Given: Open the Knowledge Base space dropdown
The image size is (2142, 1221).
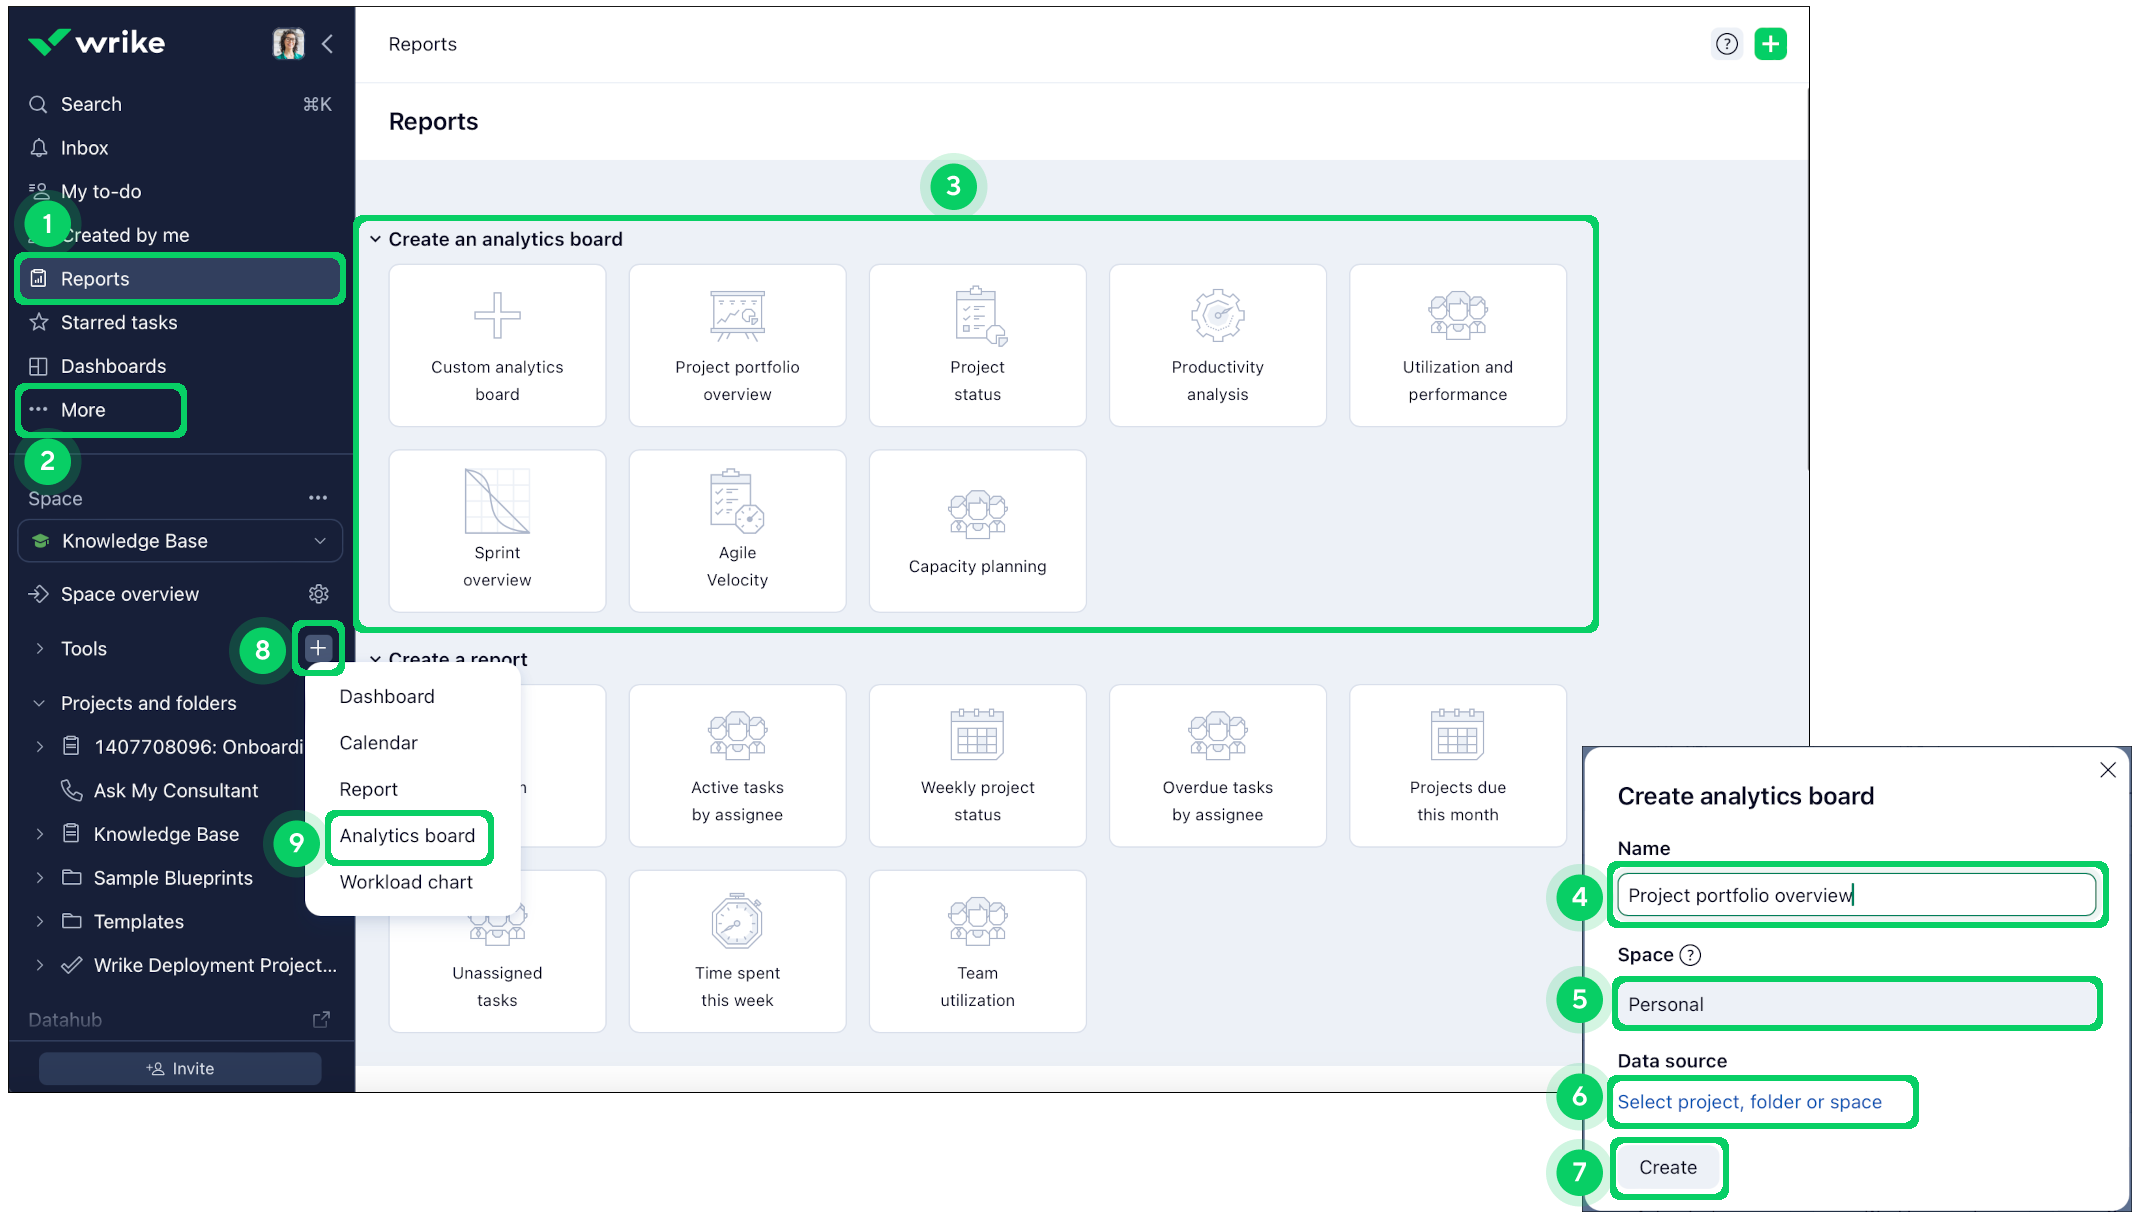Looking at the screenshot, I should tap(180, 541).
